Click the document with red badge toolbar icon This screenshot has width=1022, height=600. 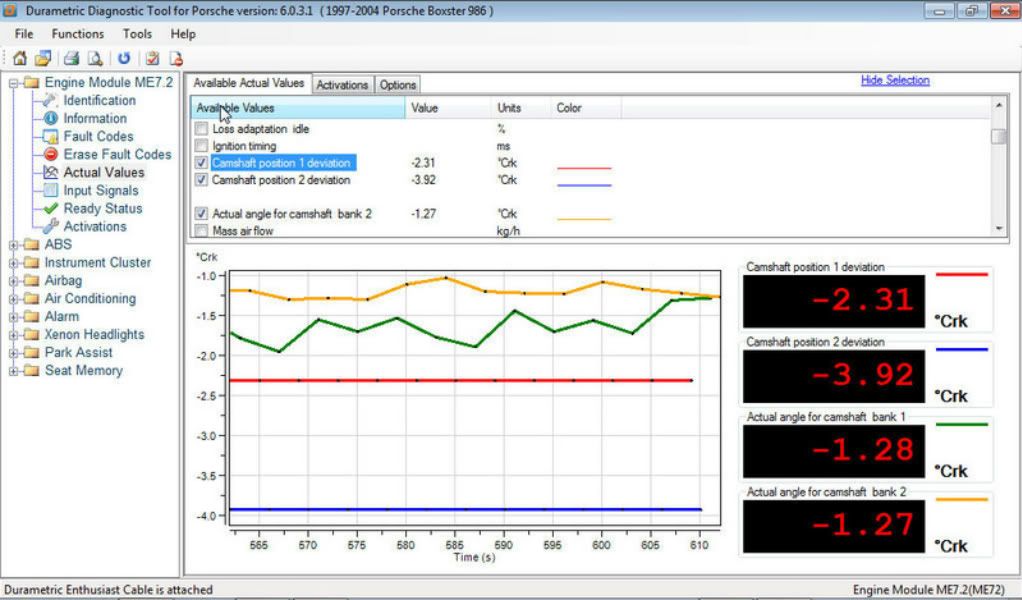[x=176, y=59]
